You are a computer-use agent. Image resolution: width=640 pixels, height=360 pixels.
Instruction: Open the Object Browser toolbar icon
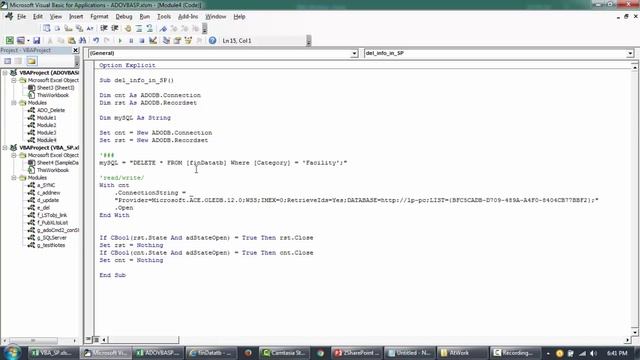click(x=188, y=40)
